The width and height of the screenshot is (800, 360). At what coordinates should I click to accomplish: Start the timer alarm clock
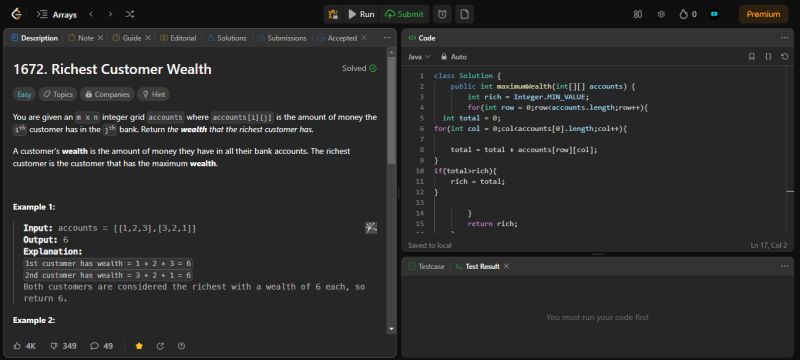(442, 14)
